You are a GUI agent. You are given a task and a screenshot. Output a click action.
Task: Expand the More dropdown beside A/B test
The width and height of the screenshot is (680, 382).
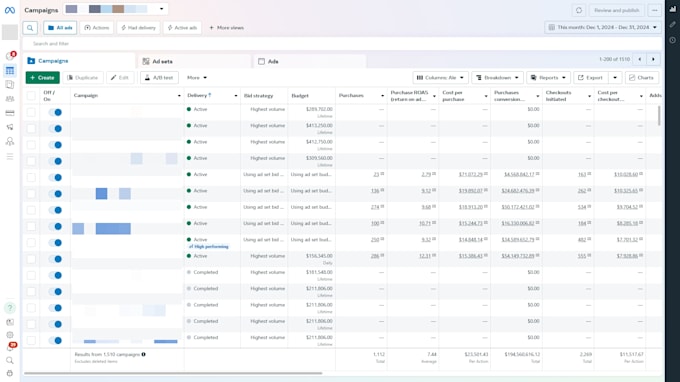coord(196,78)
